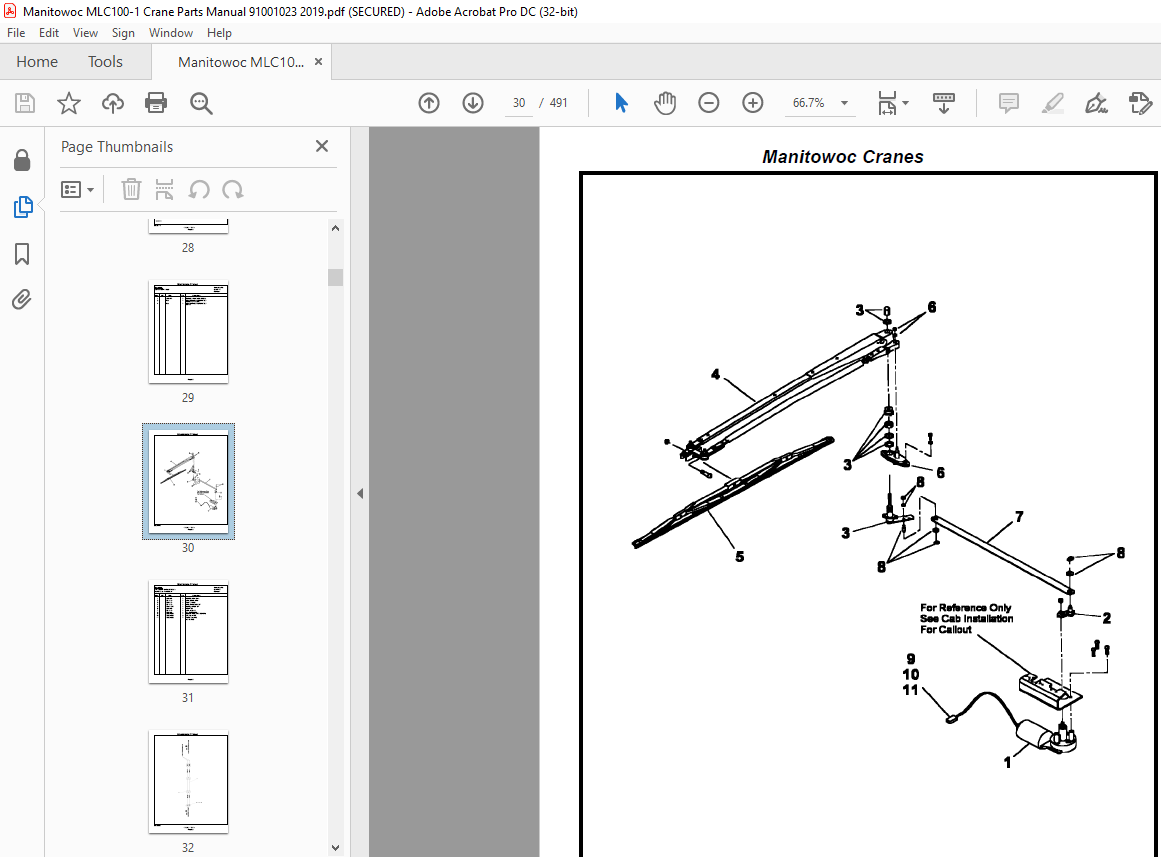The height and width of the screenshot is (857, 1161).
Task: Select page 31 thumbnail
Action: (189, 632)
